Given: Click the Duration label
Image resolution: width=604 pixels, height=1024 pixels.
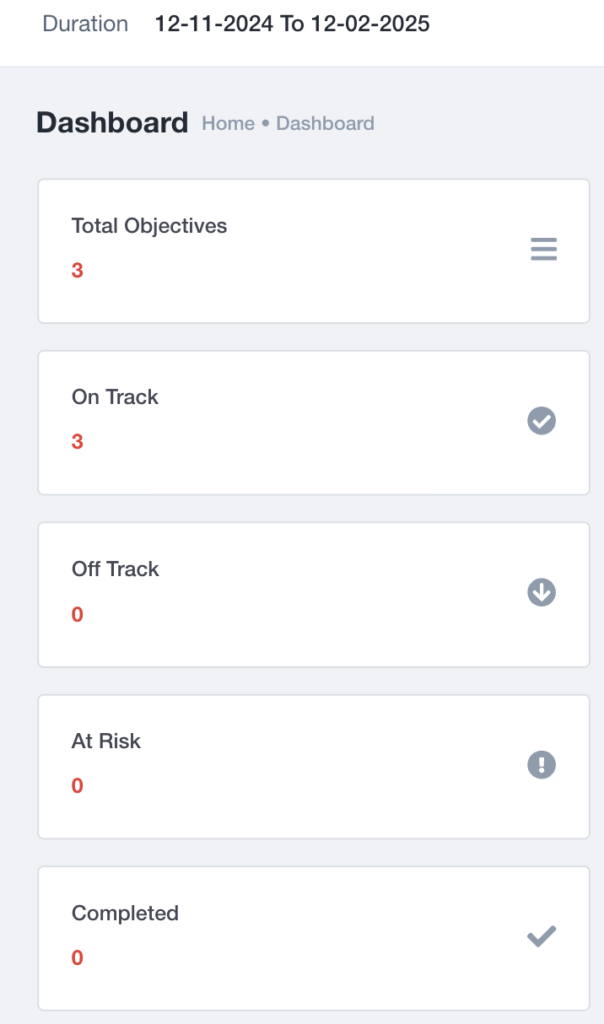Looking at the screenshot, I should (x=85, y=24).
